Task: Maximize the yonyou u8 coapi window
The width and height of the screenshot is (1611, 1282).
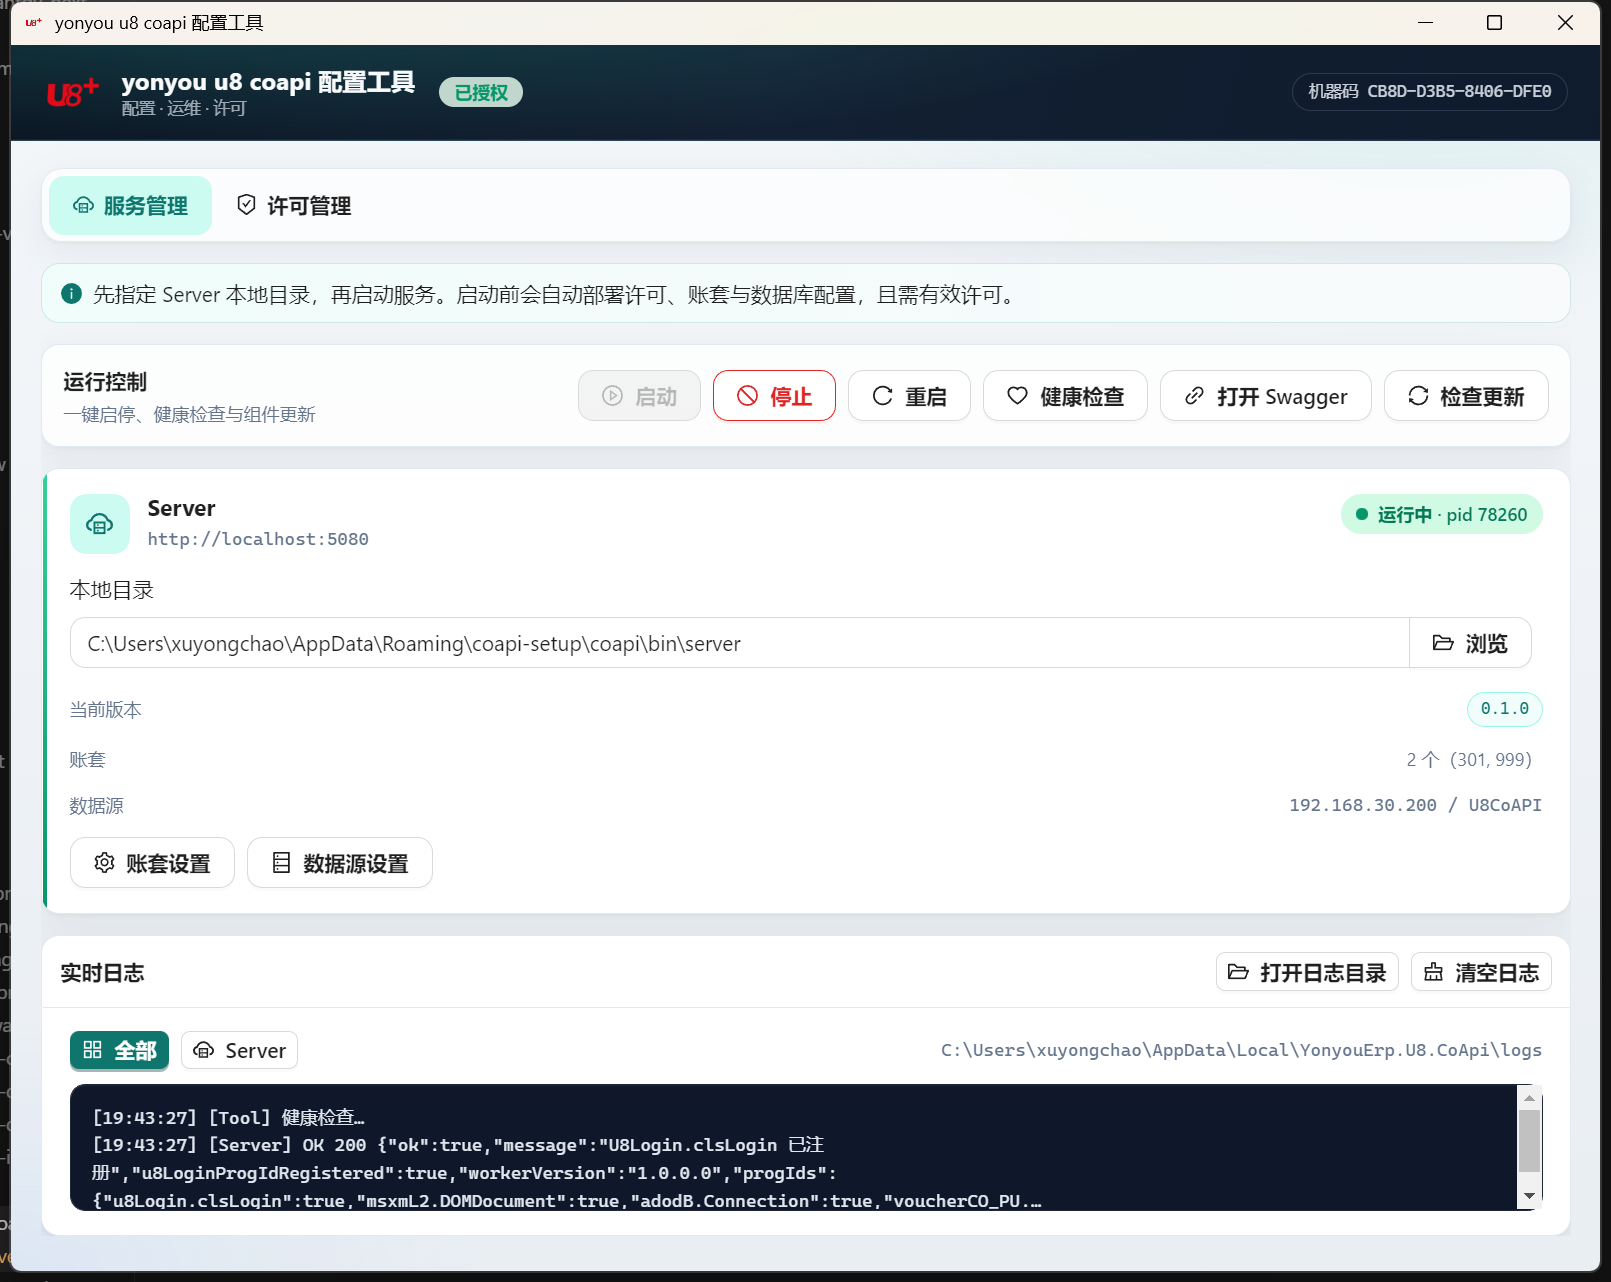Action: (1494, 22)
